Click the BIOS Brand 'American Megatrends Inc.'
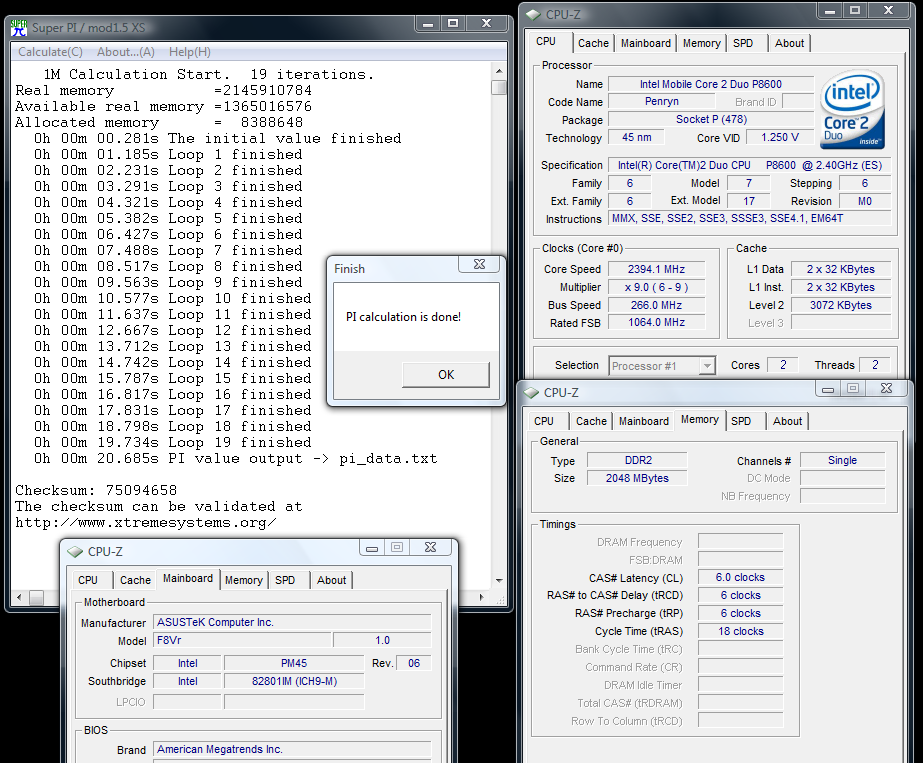 pos(293,749)
